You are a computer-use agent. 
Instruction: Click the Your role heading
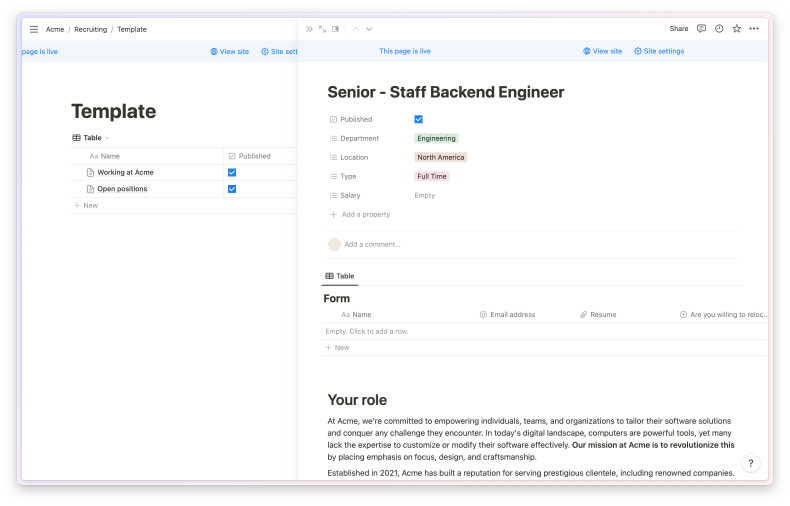(357, 400)
